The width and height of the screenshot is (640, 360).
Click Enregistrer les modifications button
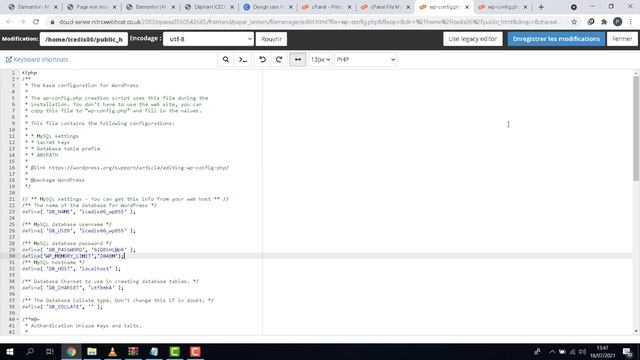[556, 39]
